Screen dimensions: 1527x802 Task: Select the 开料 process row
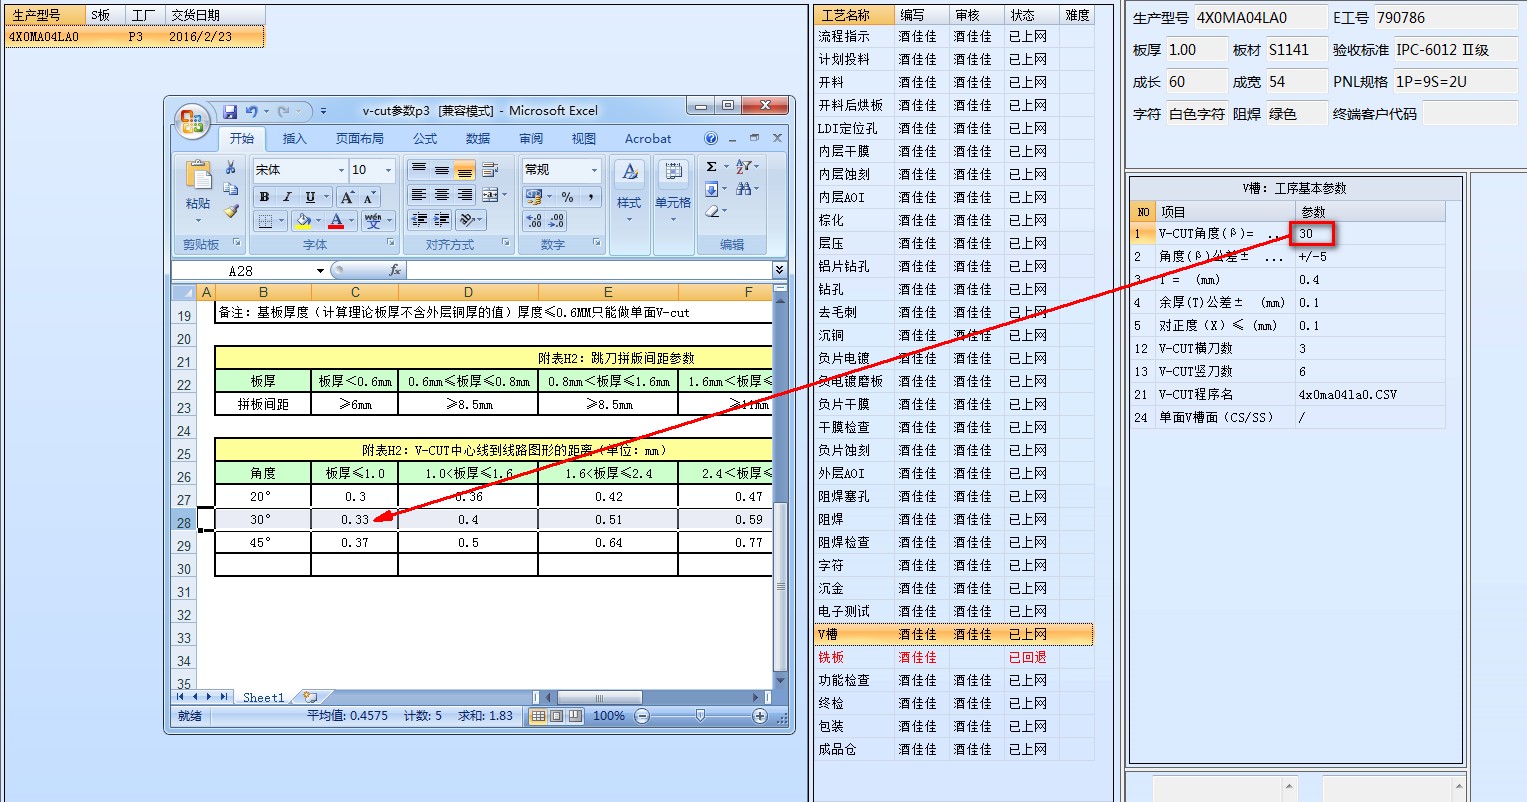coord(953,82)
